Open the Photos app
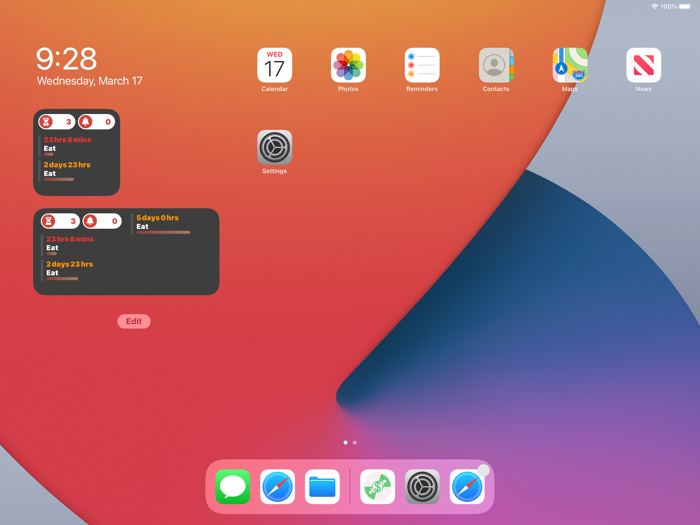 click(348, 65)
